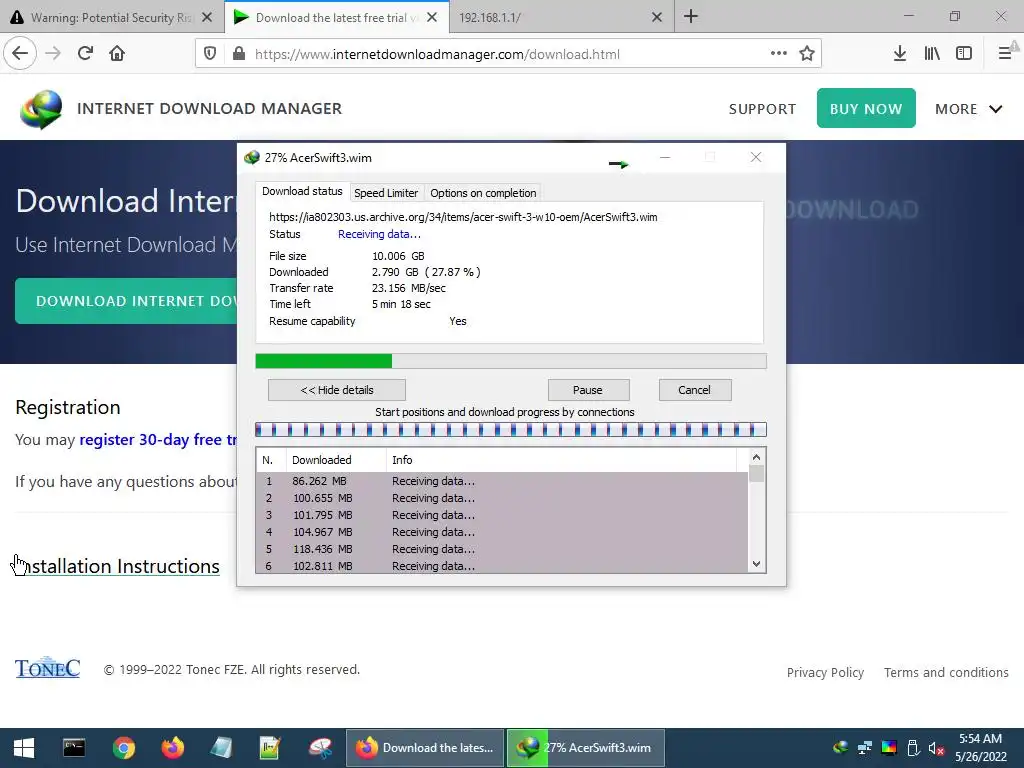The image size is (1024, 768).
Task: Open the SUPPORT menu link
Action: pos(762,109)
